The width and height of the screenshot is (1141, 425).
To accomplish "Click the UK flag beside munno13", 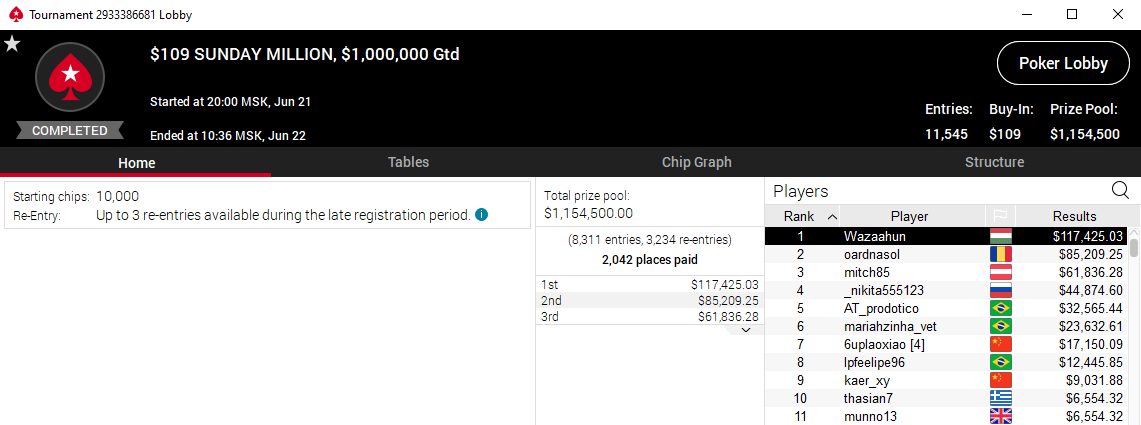I will click(1001, 416).
